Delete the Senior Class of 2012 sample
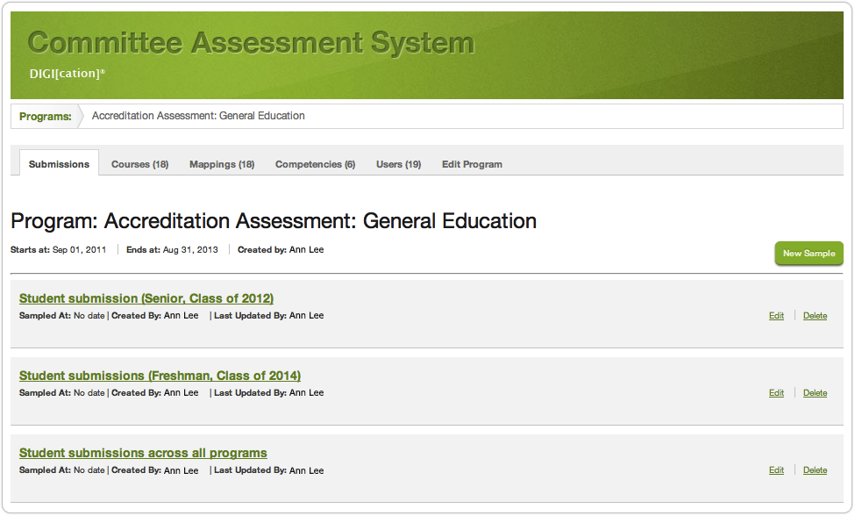Image resolution: width=855 pixels, height=523 pixels. (815, 316)
